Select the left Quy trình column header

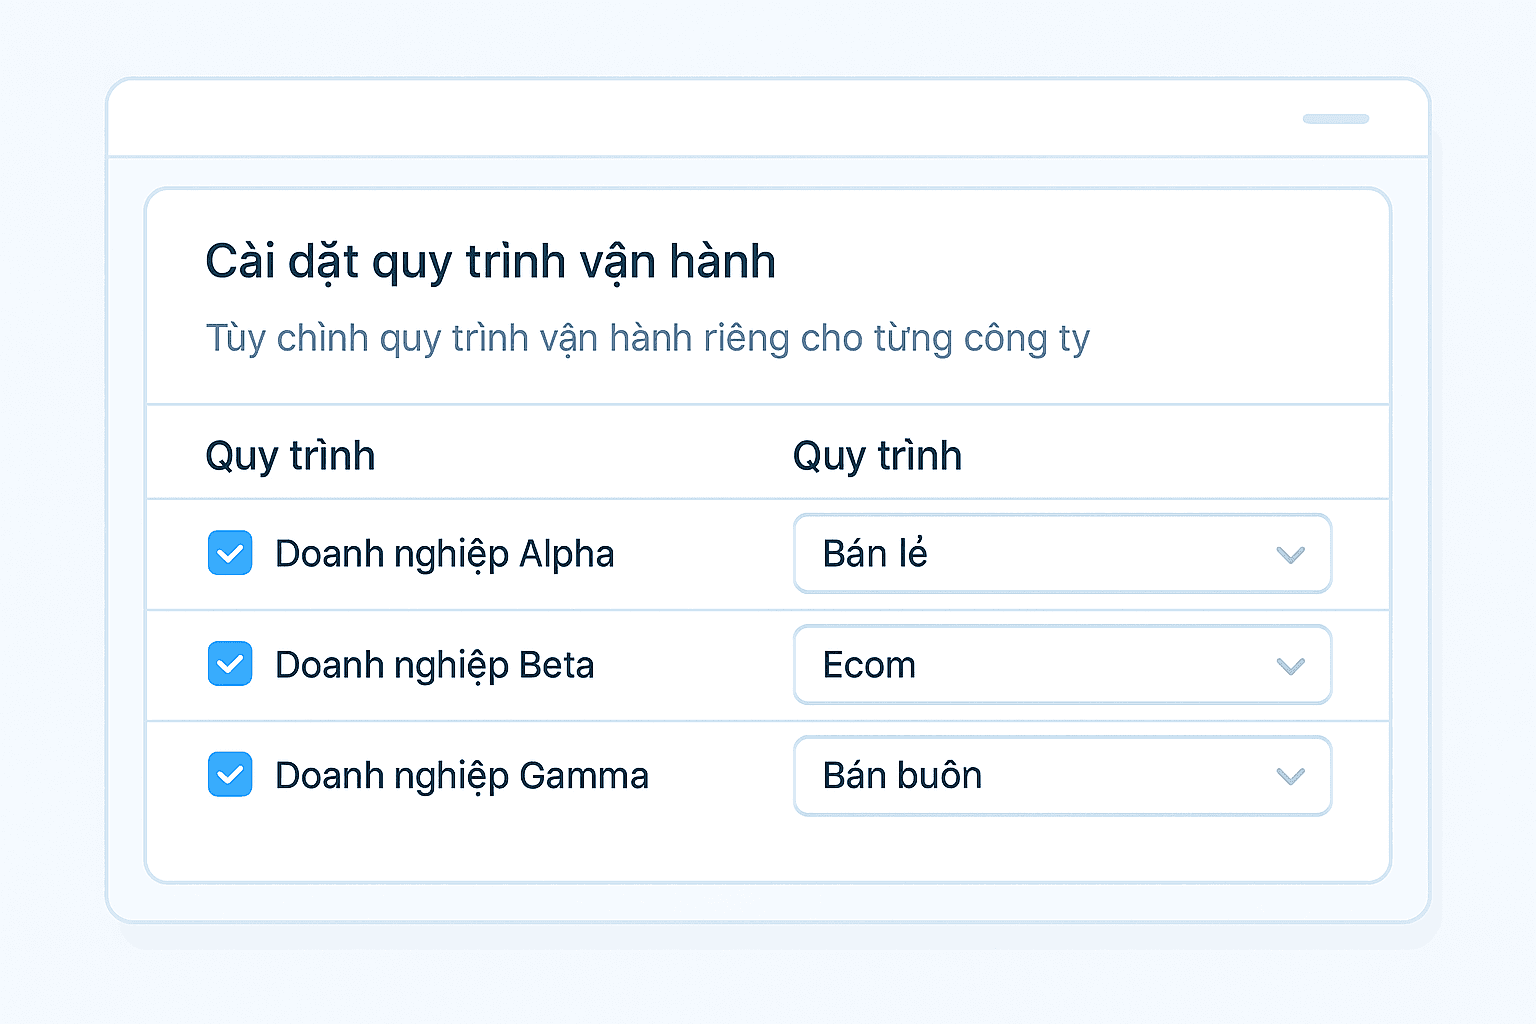point(290,455)
